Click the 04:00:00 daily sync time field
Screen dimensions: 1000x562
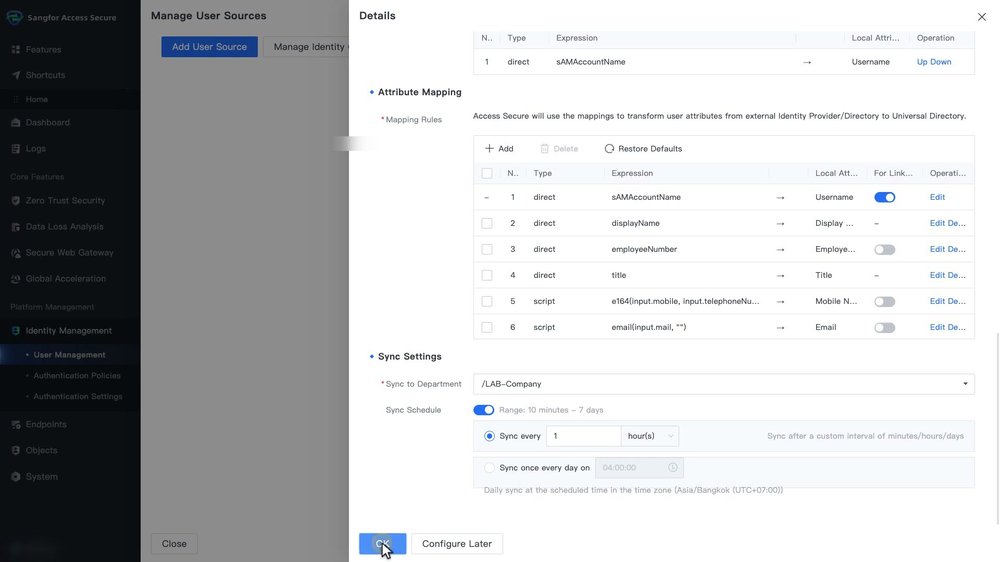click(639, 468)
